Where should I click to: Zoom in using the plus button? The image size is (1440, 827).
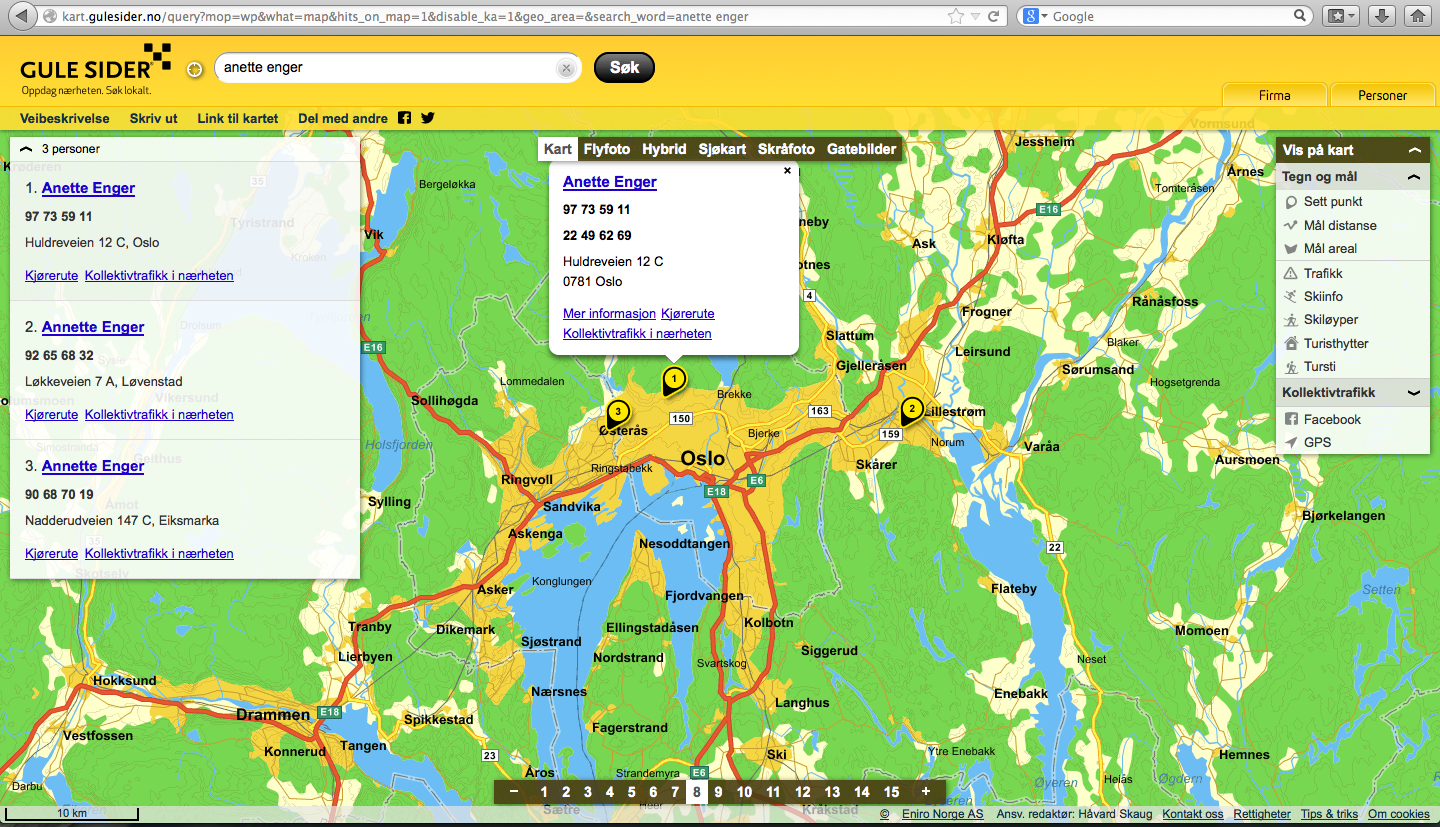click(x=926, y=792)
